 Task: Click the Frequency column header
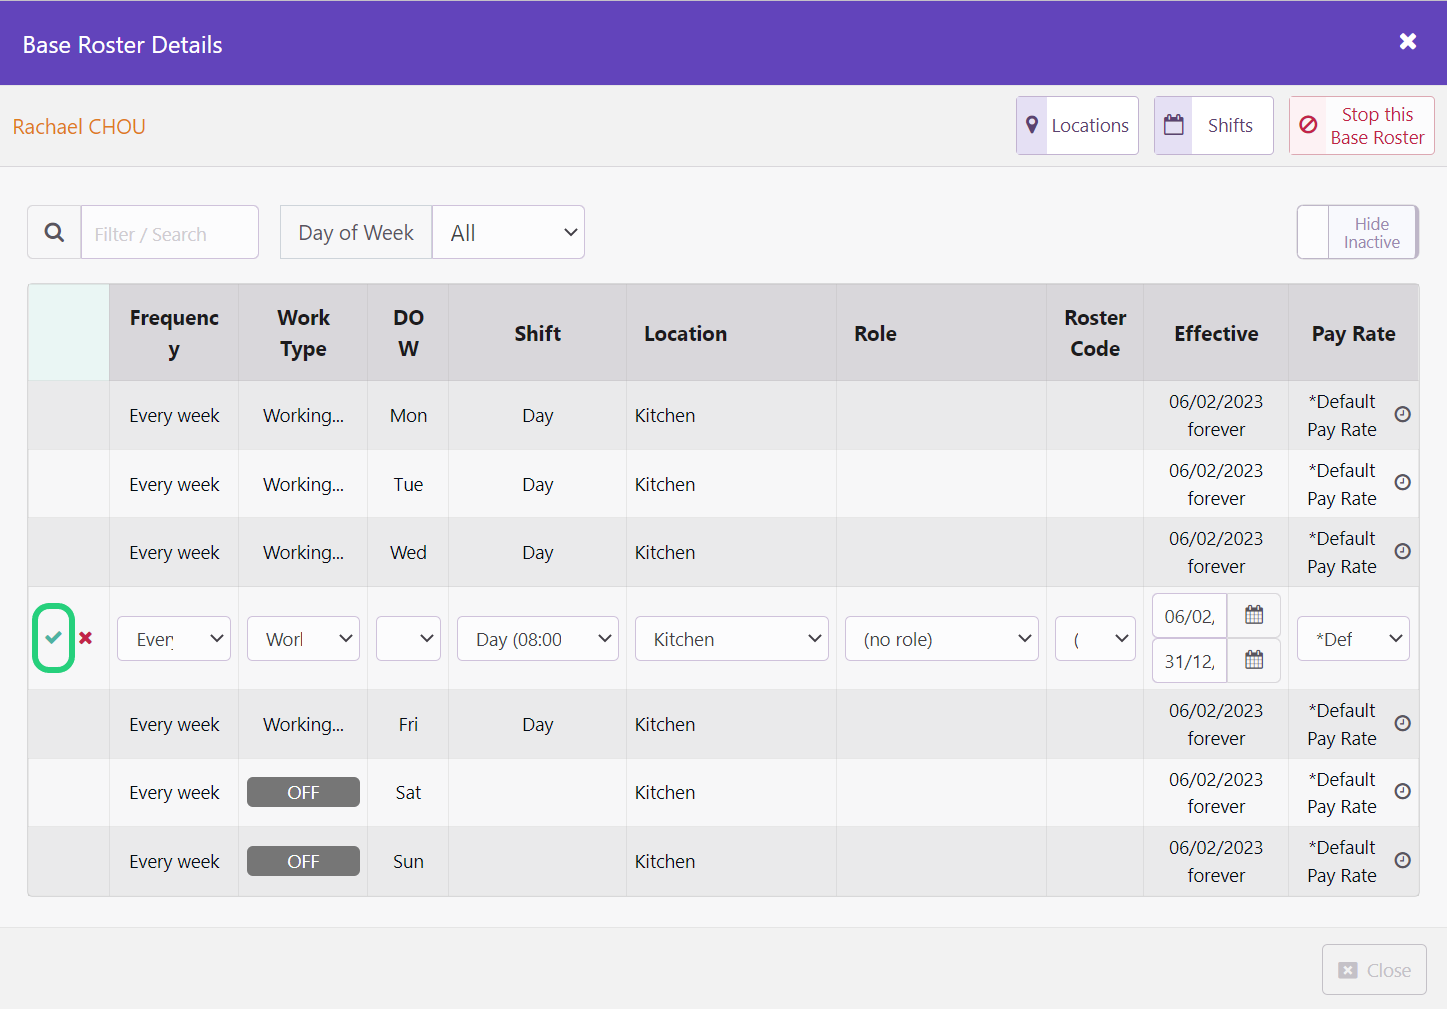click(x=174, y=333)
